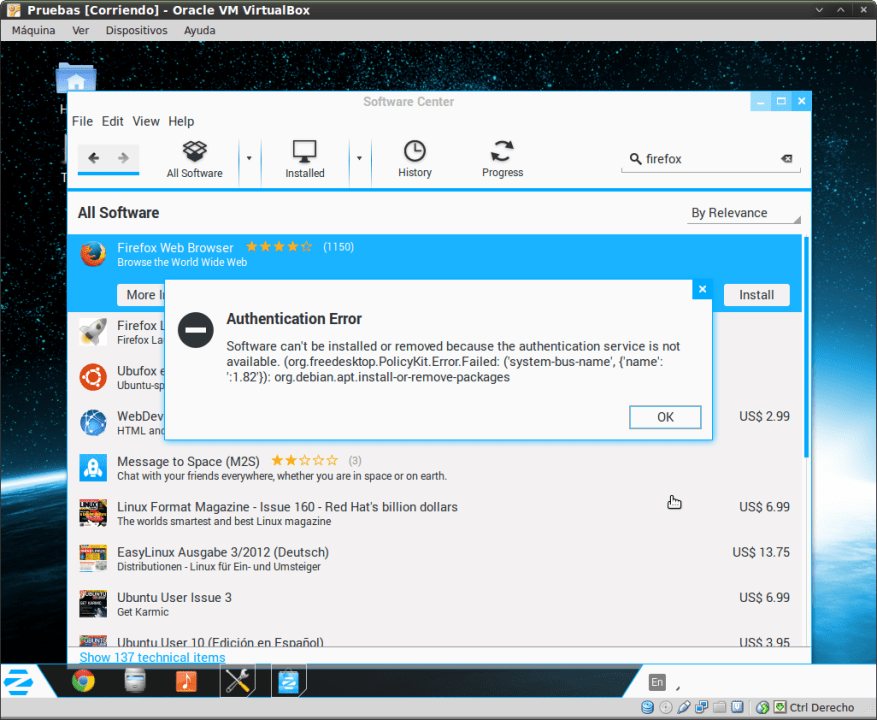Open the File menu
The image size is (877, 720).
(82, 121)
